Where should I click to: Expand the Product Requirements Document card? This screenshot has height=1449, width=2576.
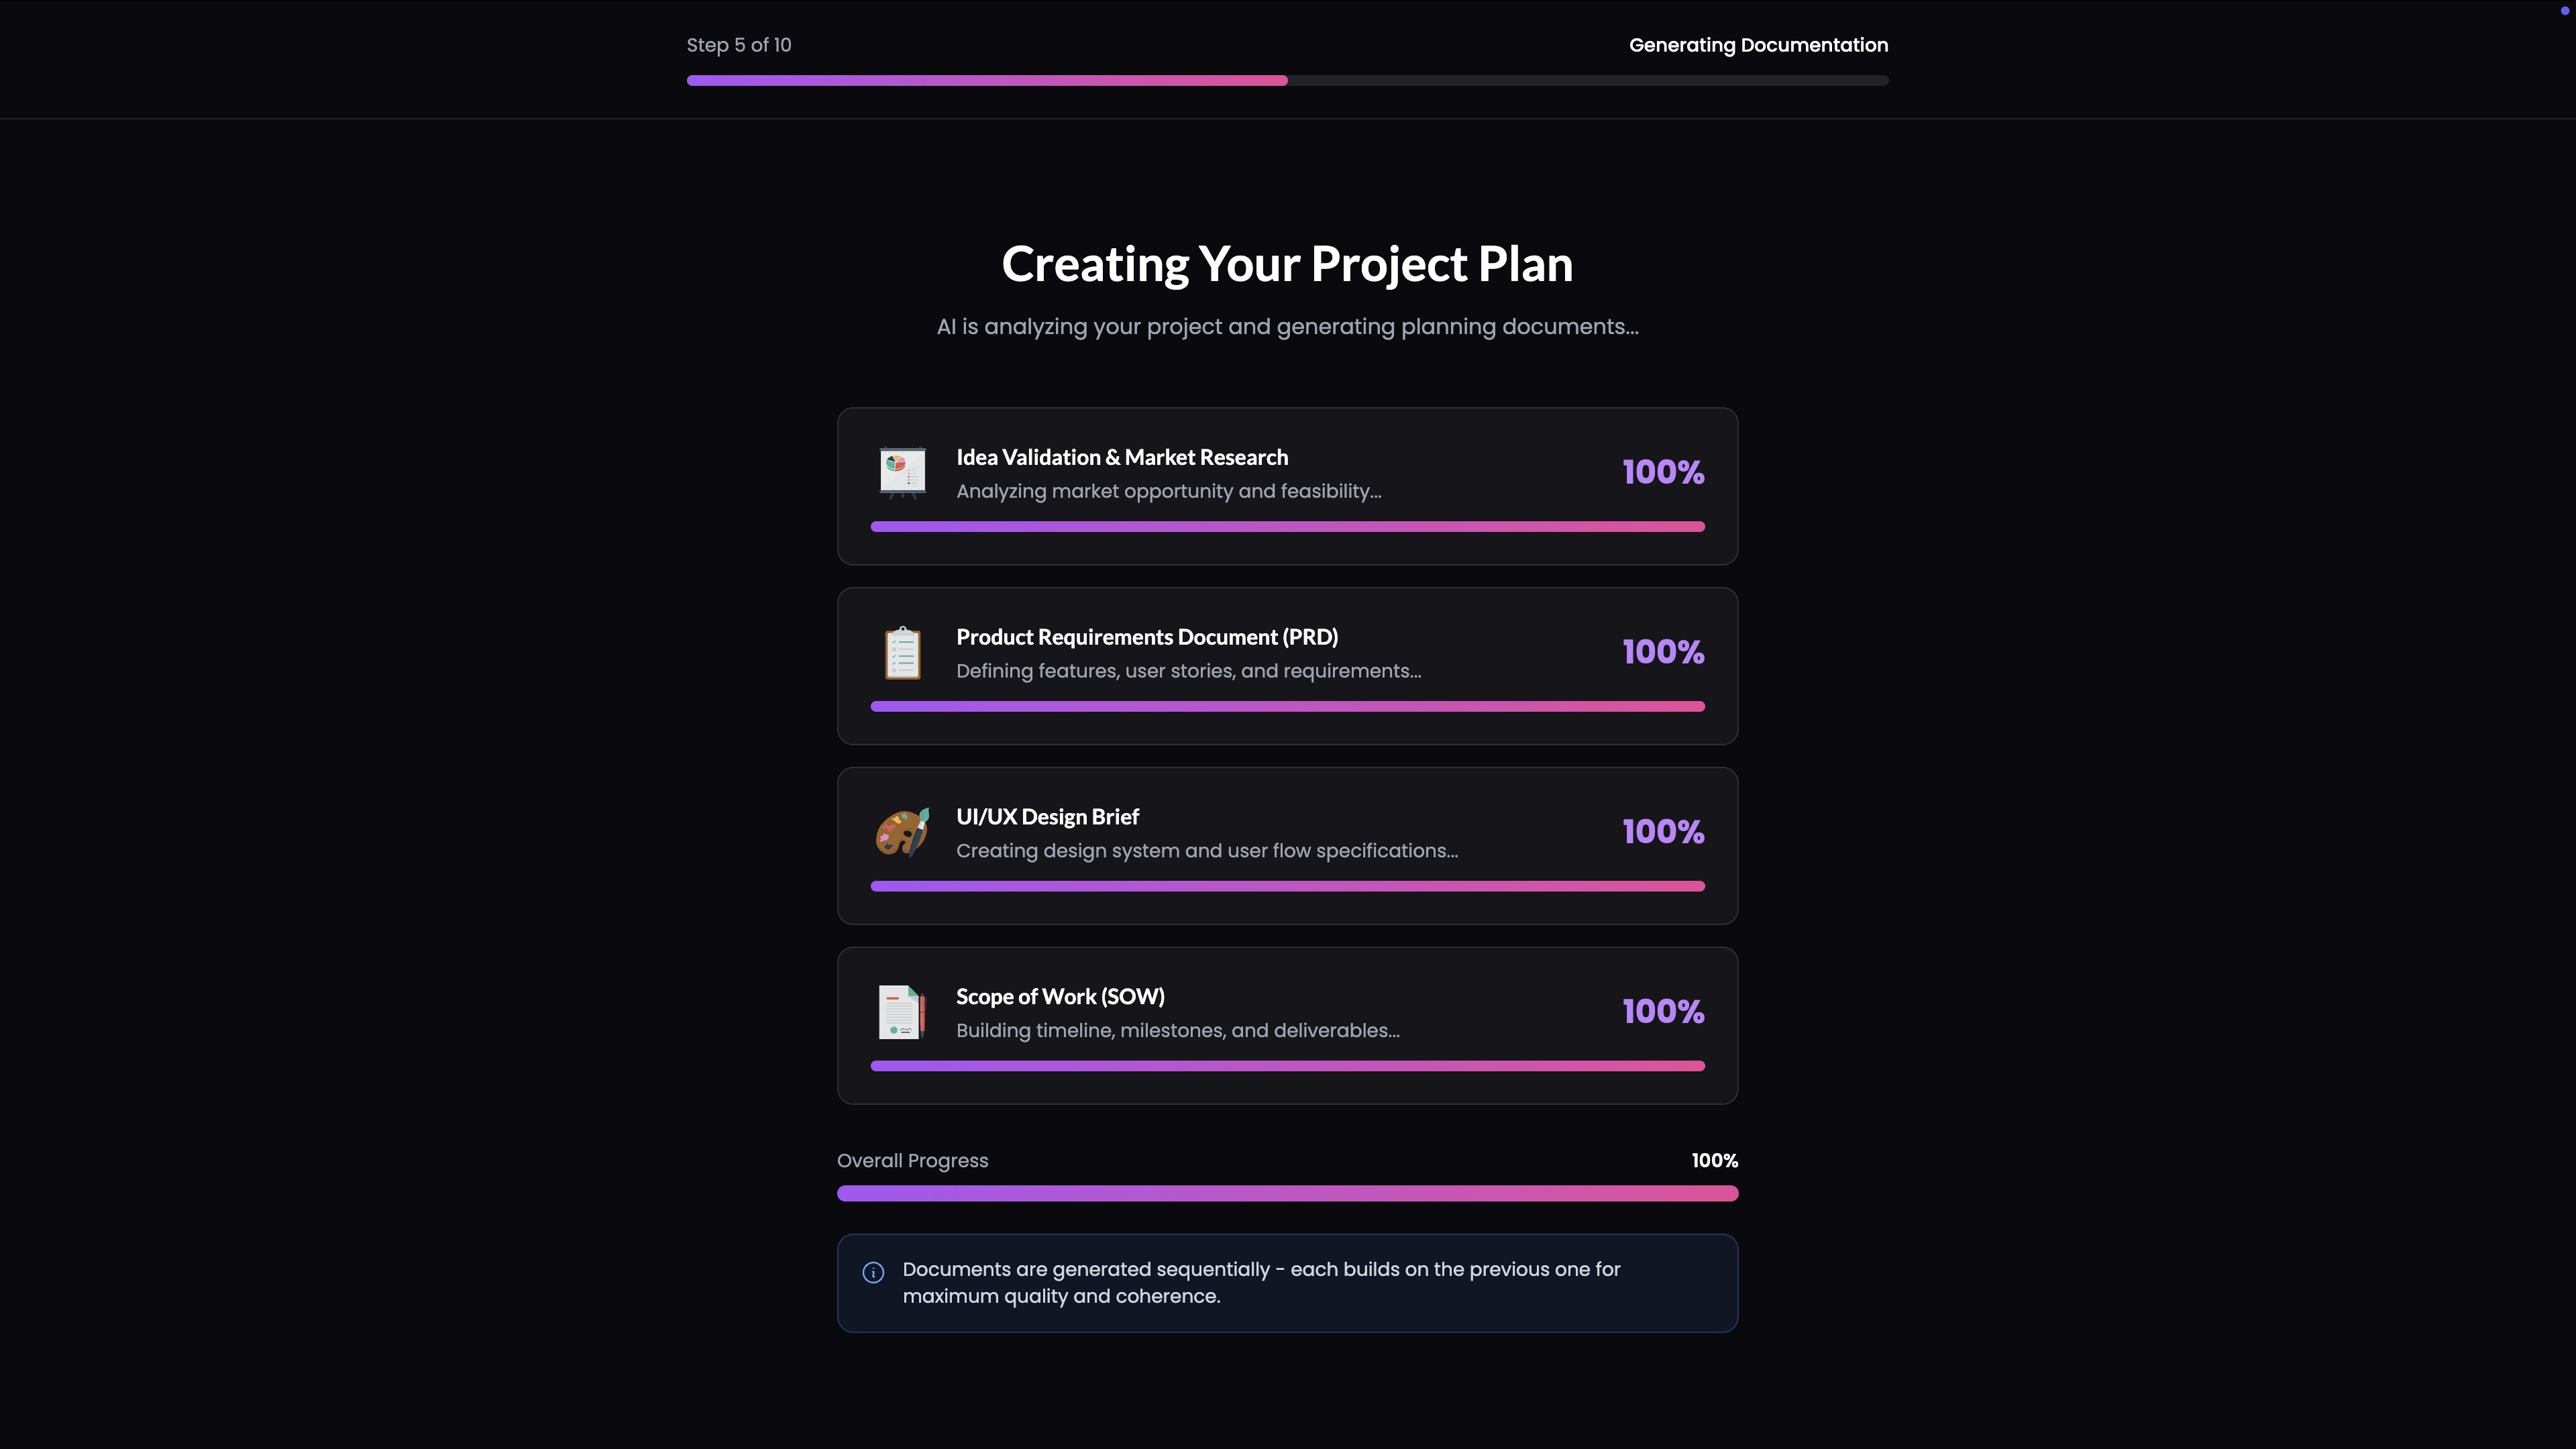(x=1288, y=666)
